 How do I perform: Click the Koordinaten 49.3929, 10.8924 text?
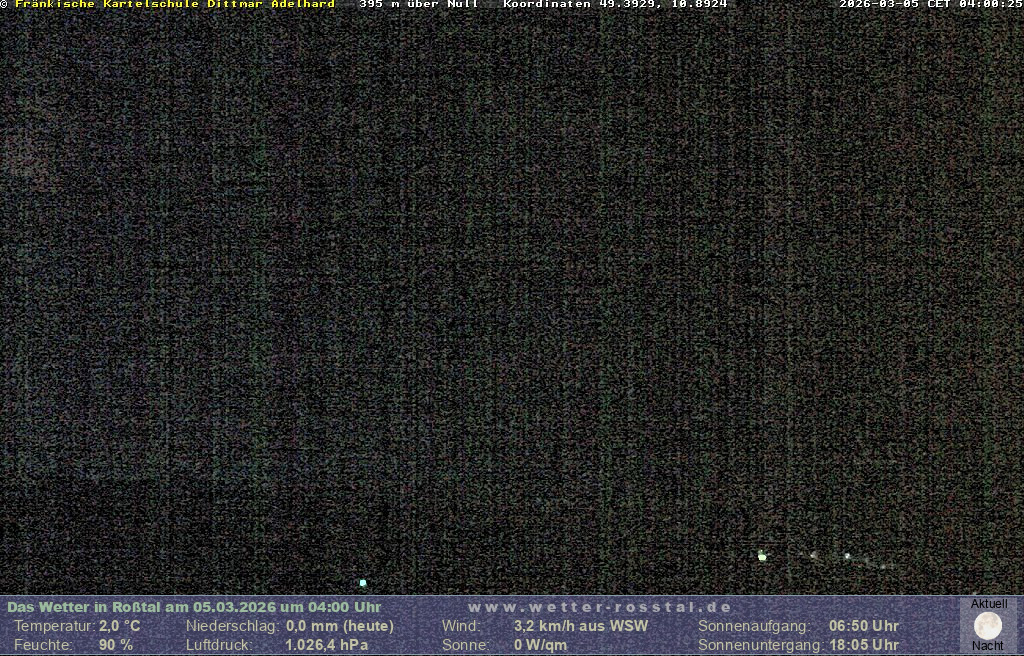coord(615,5)
